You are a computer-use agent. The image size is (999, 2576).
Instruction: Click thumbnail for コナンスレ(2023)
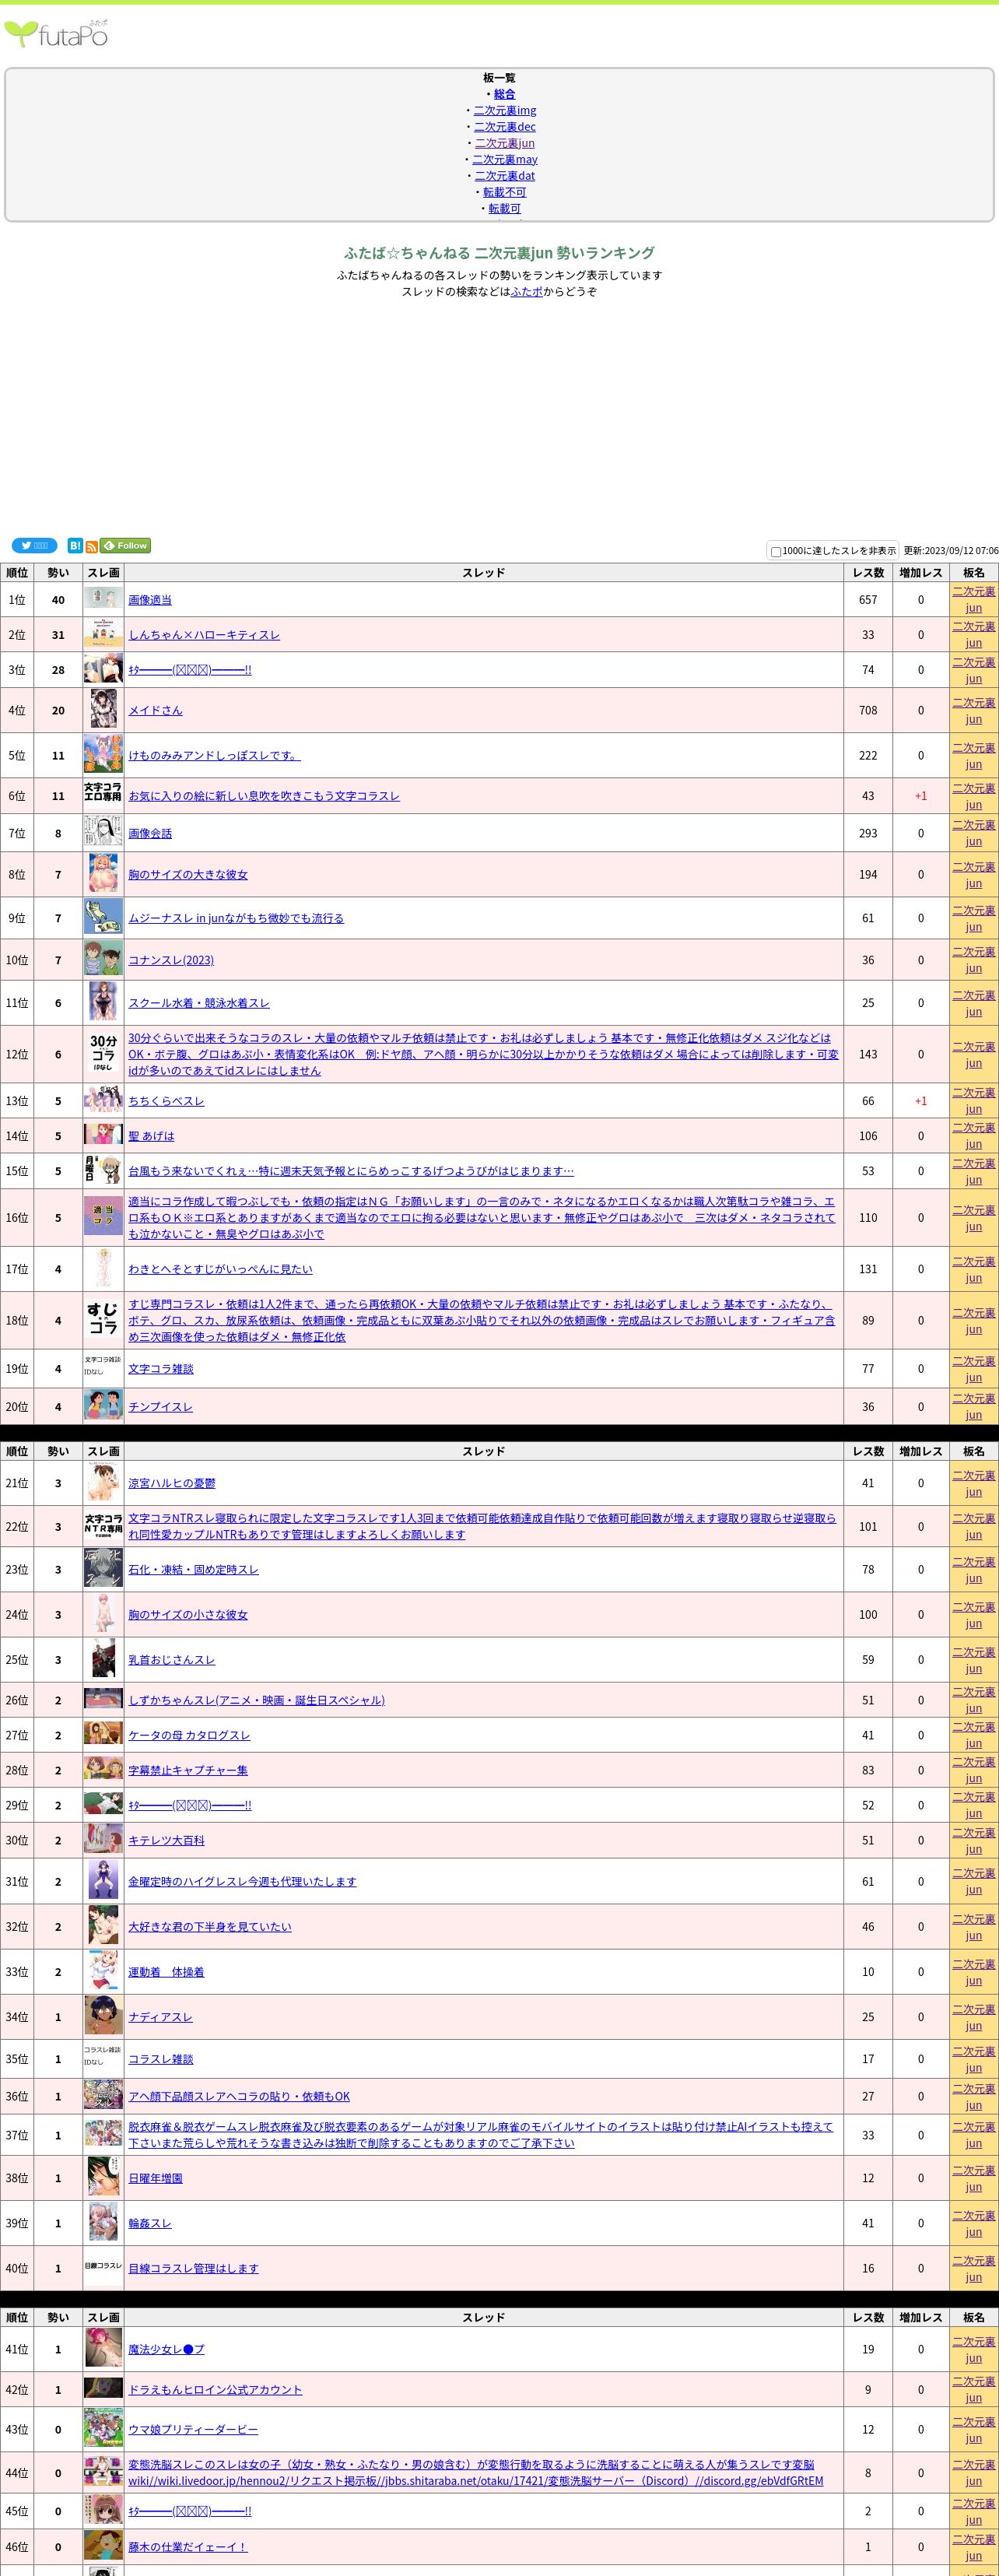pos(103,959)
